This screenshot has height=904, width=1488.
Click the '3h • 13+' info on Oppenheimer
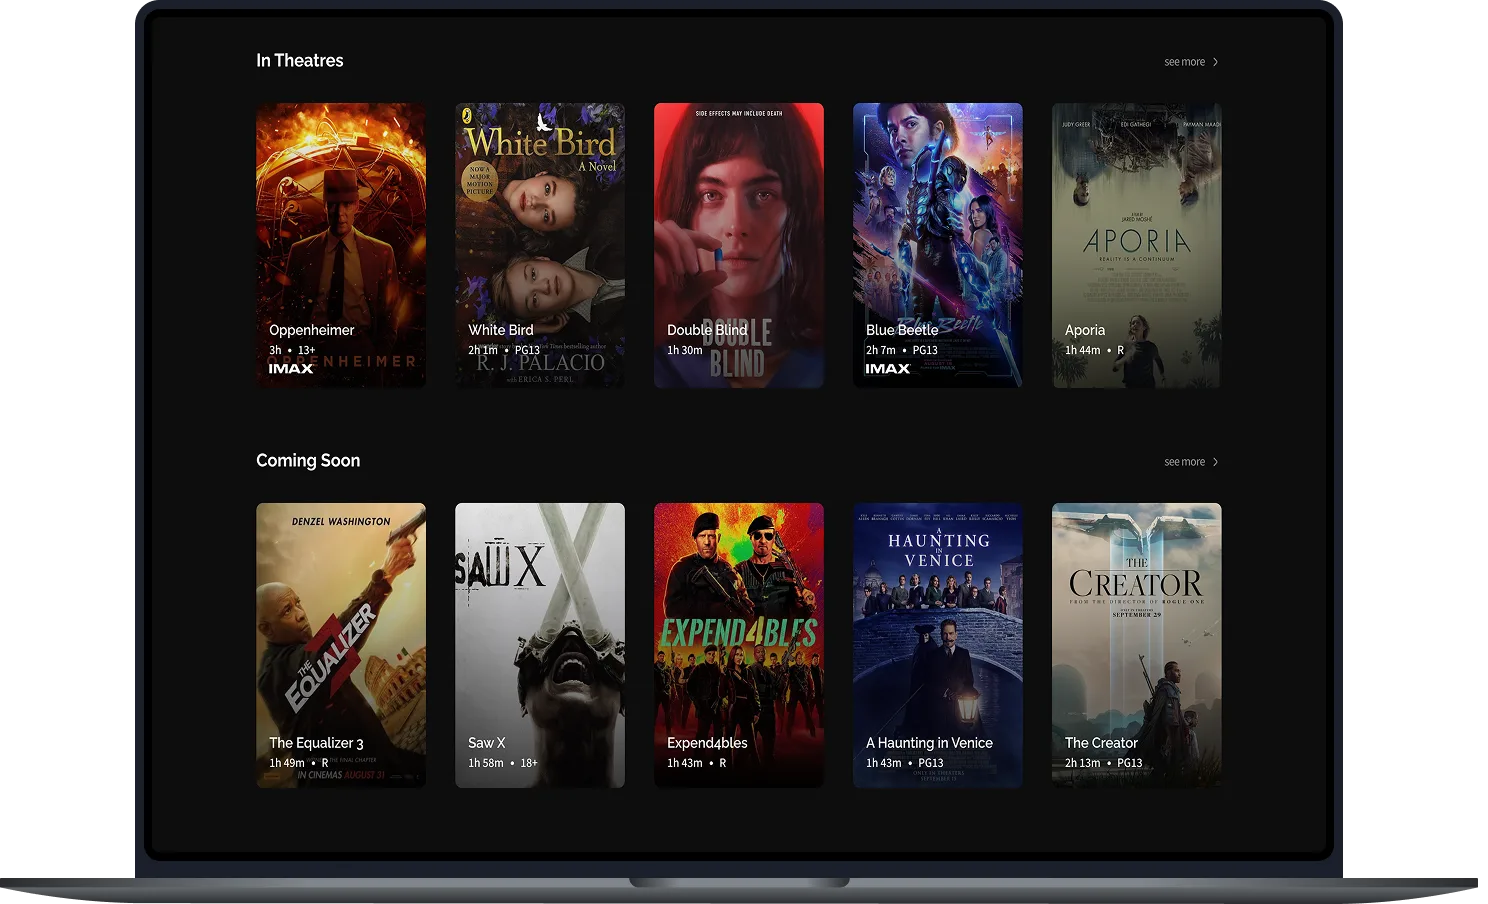pyautogui.click(x=292, y=350)
